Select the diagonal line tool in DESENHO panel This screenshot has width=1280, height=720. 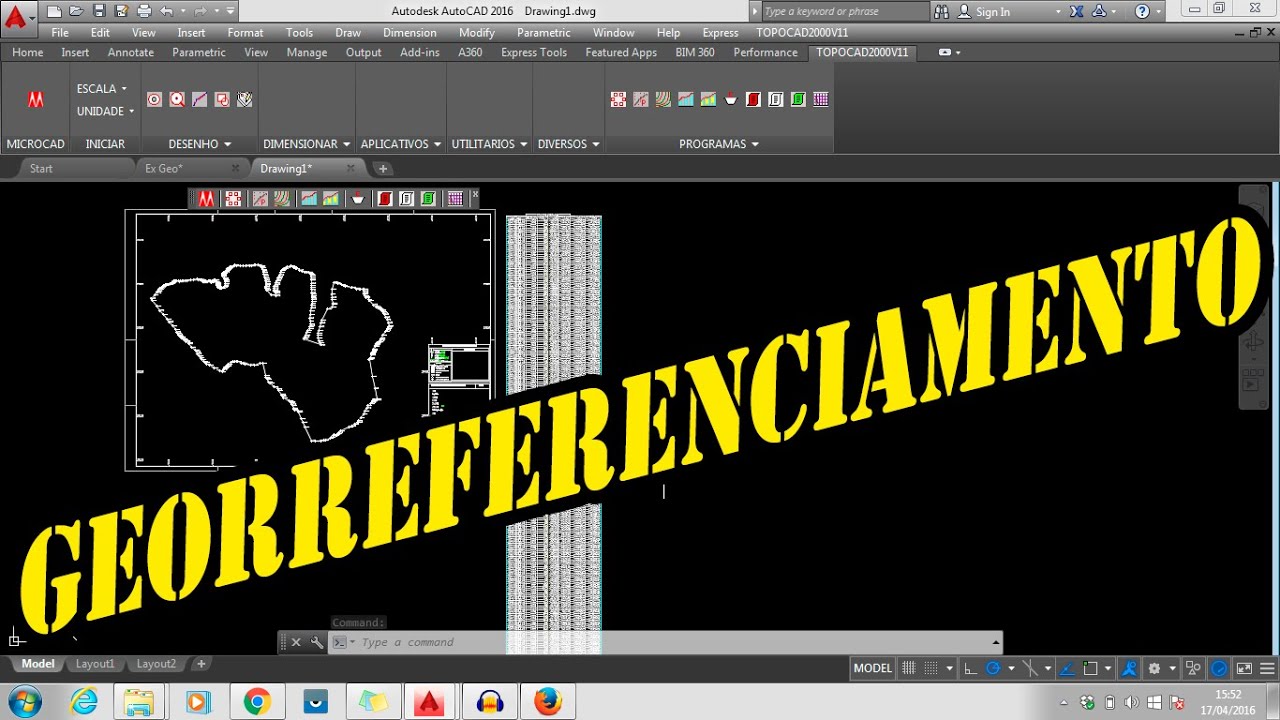[x=199, y=99]
